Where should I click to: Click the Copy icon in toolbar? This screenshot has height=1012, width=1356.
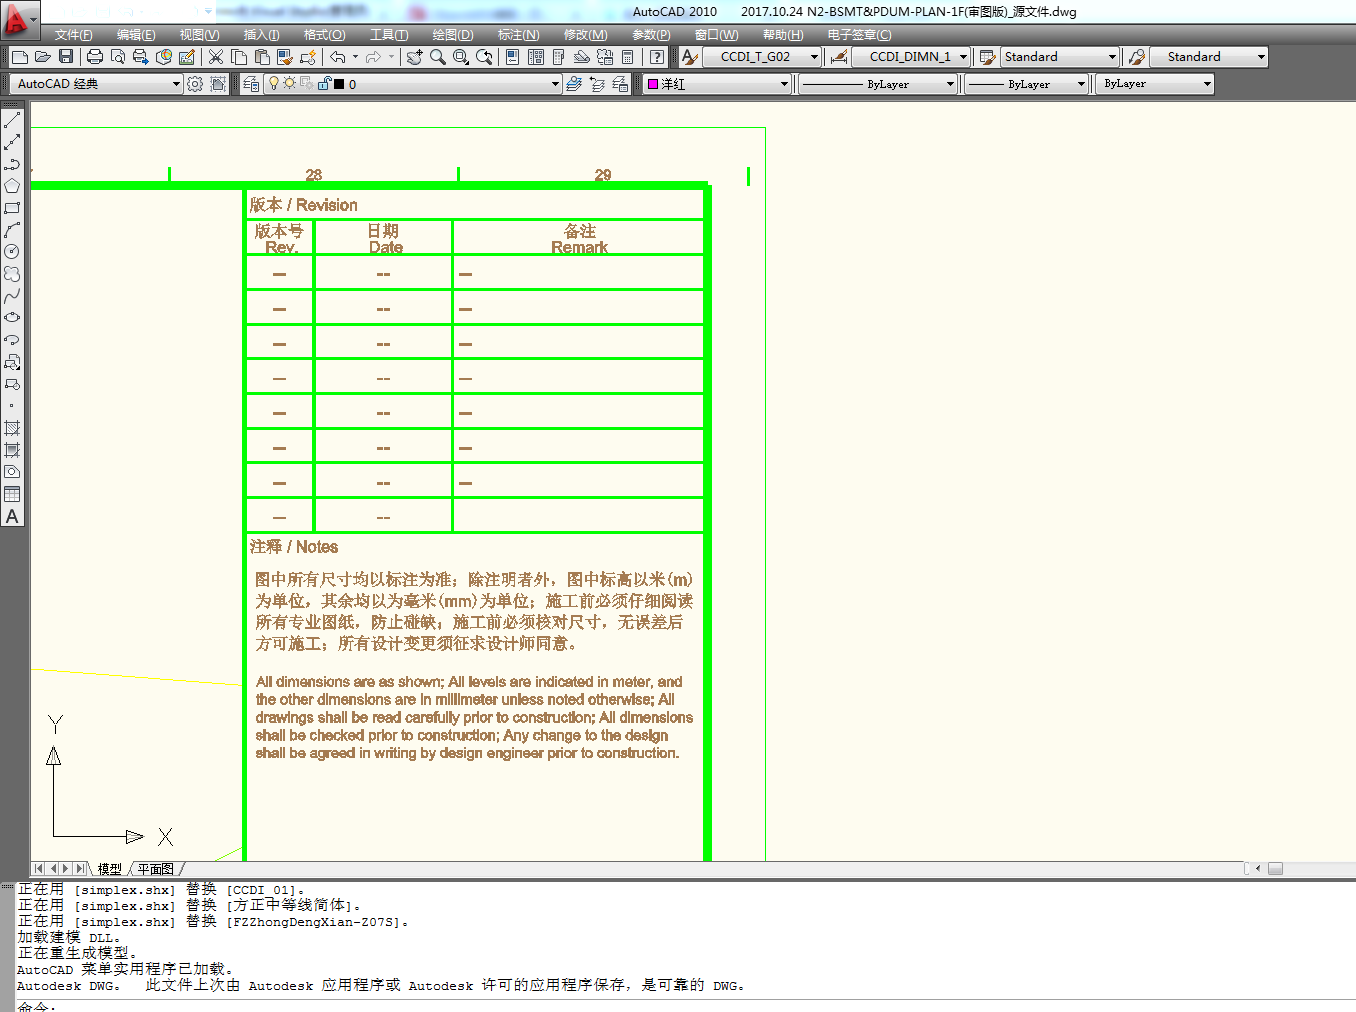pyautogui.click(x=239, y=57)
